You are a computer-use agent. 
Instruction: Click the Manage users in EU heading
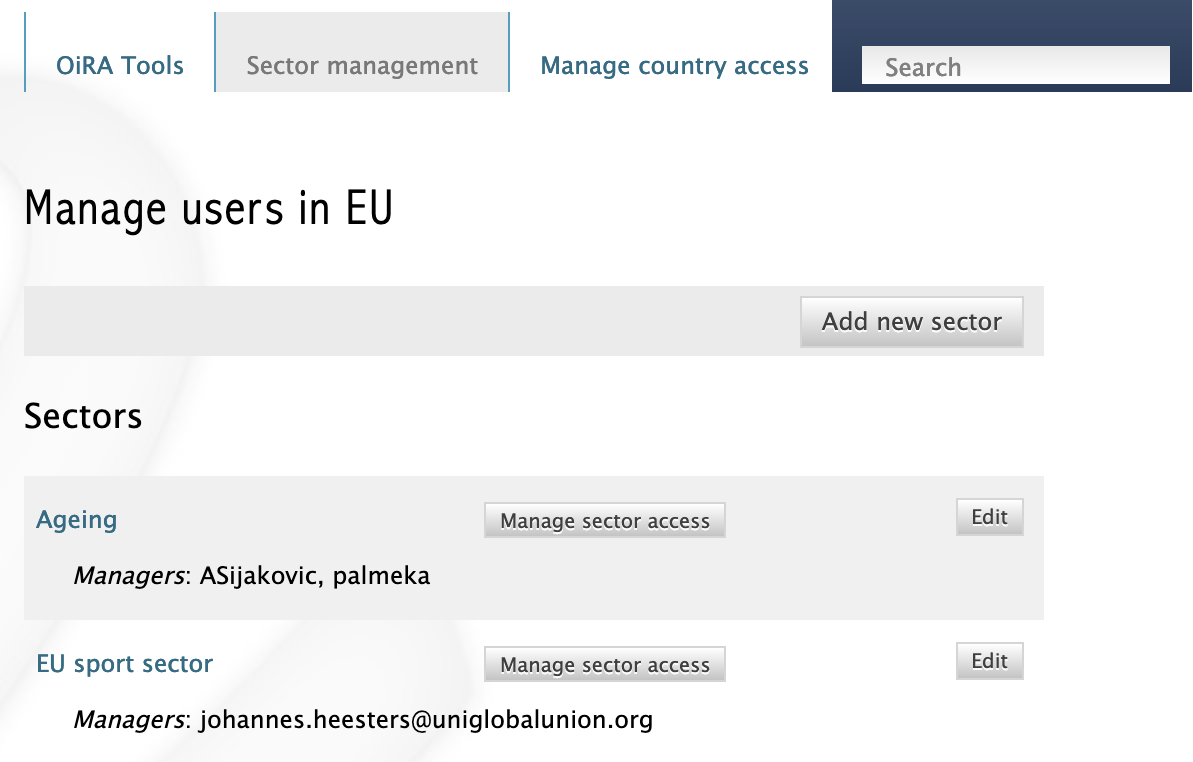click(x=208, y=209)
